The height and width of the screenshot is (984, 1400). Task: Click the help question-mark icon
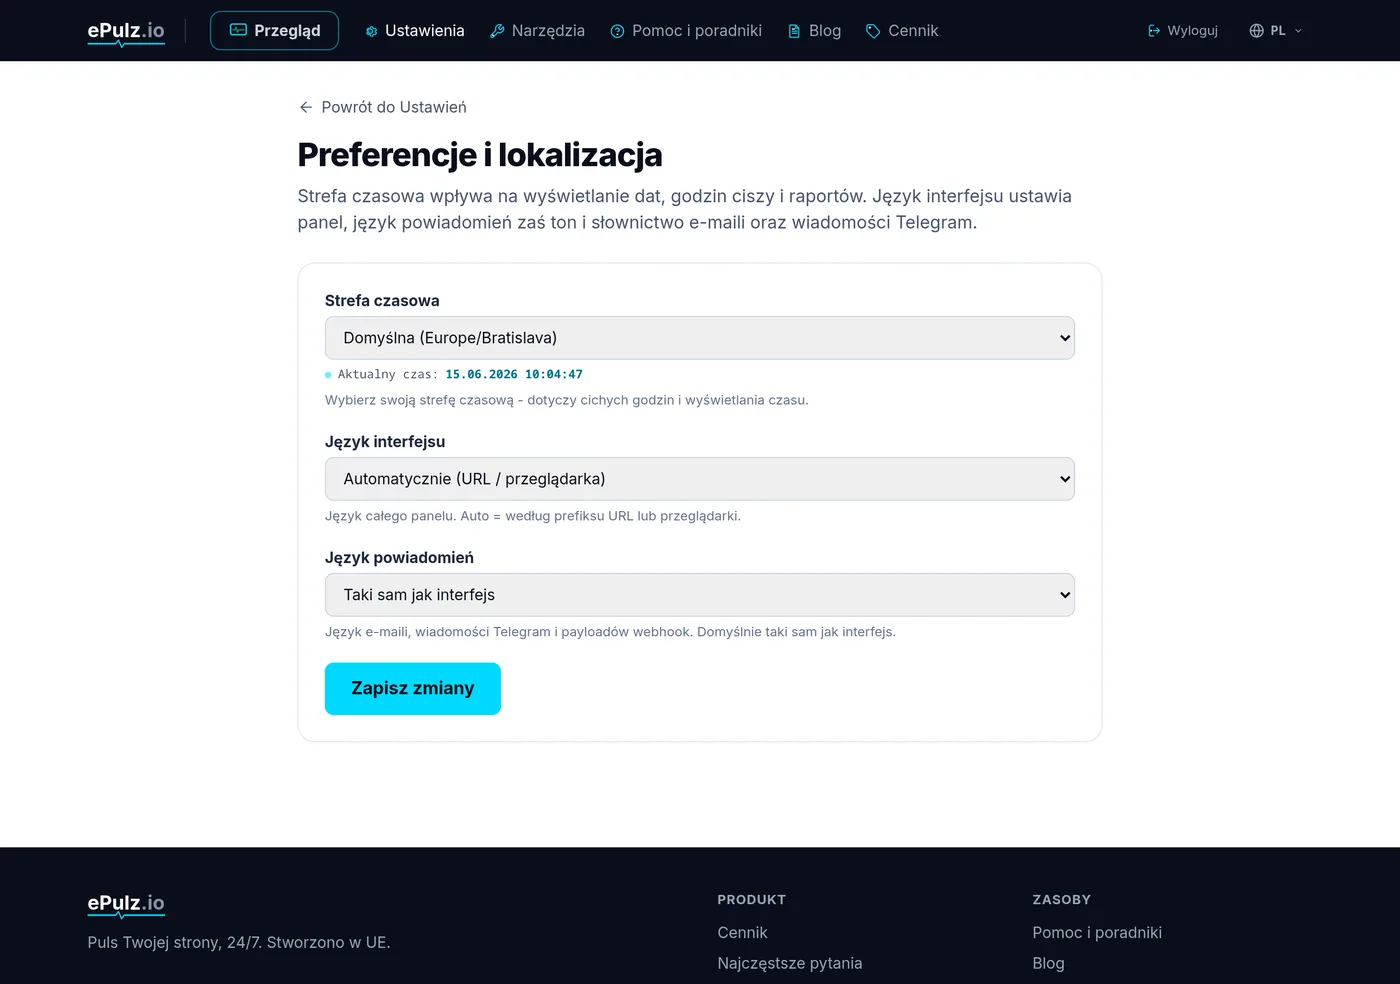coord(617,31)
